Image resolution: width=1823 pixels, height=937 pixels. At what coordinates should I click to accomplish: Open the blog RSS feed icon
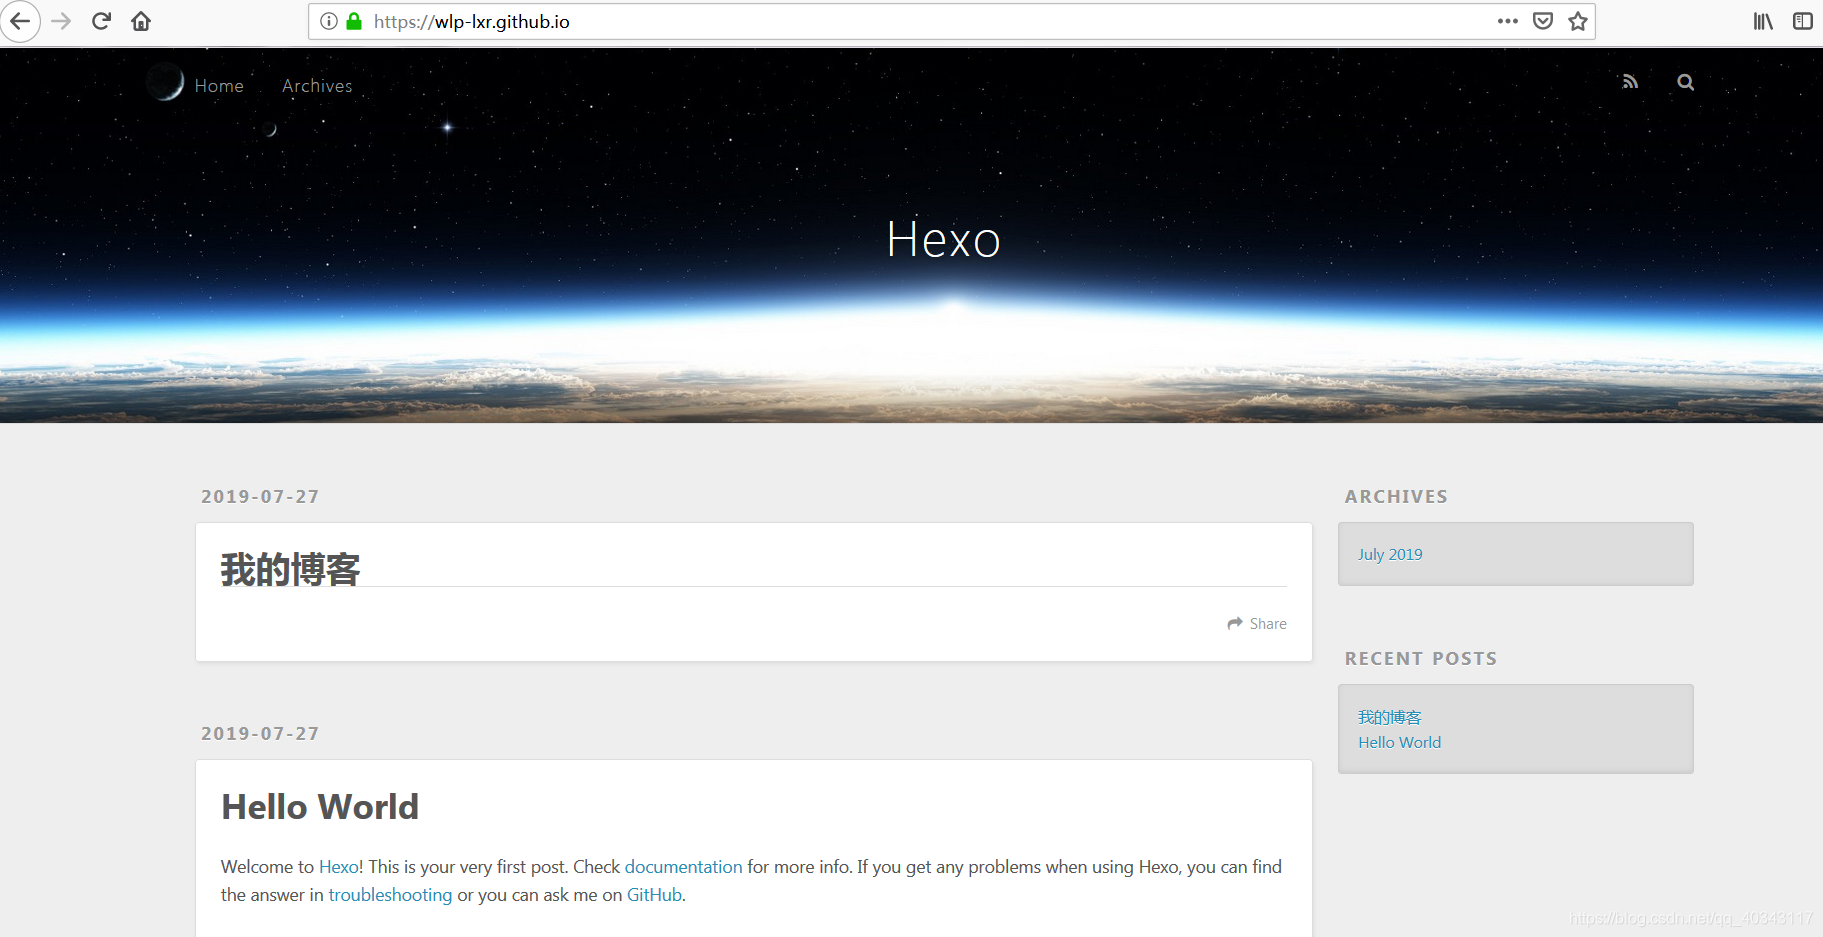[x=1630, y=82]
